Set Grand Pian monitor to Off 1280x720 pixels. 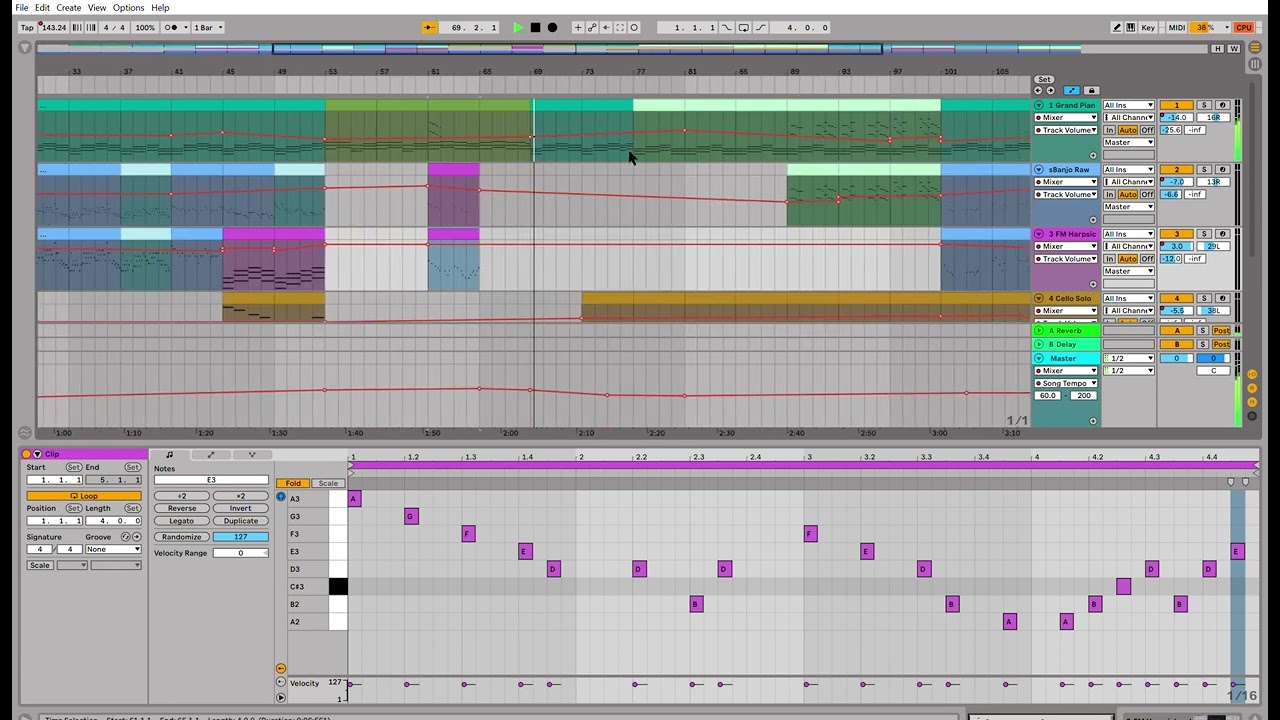pos(1147,130)
